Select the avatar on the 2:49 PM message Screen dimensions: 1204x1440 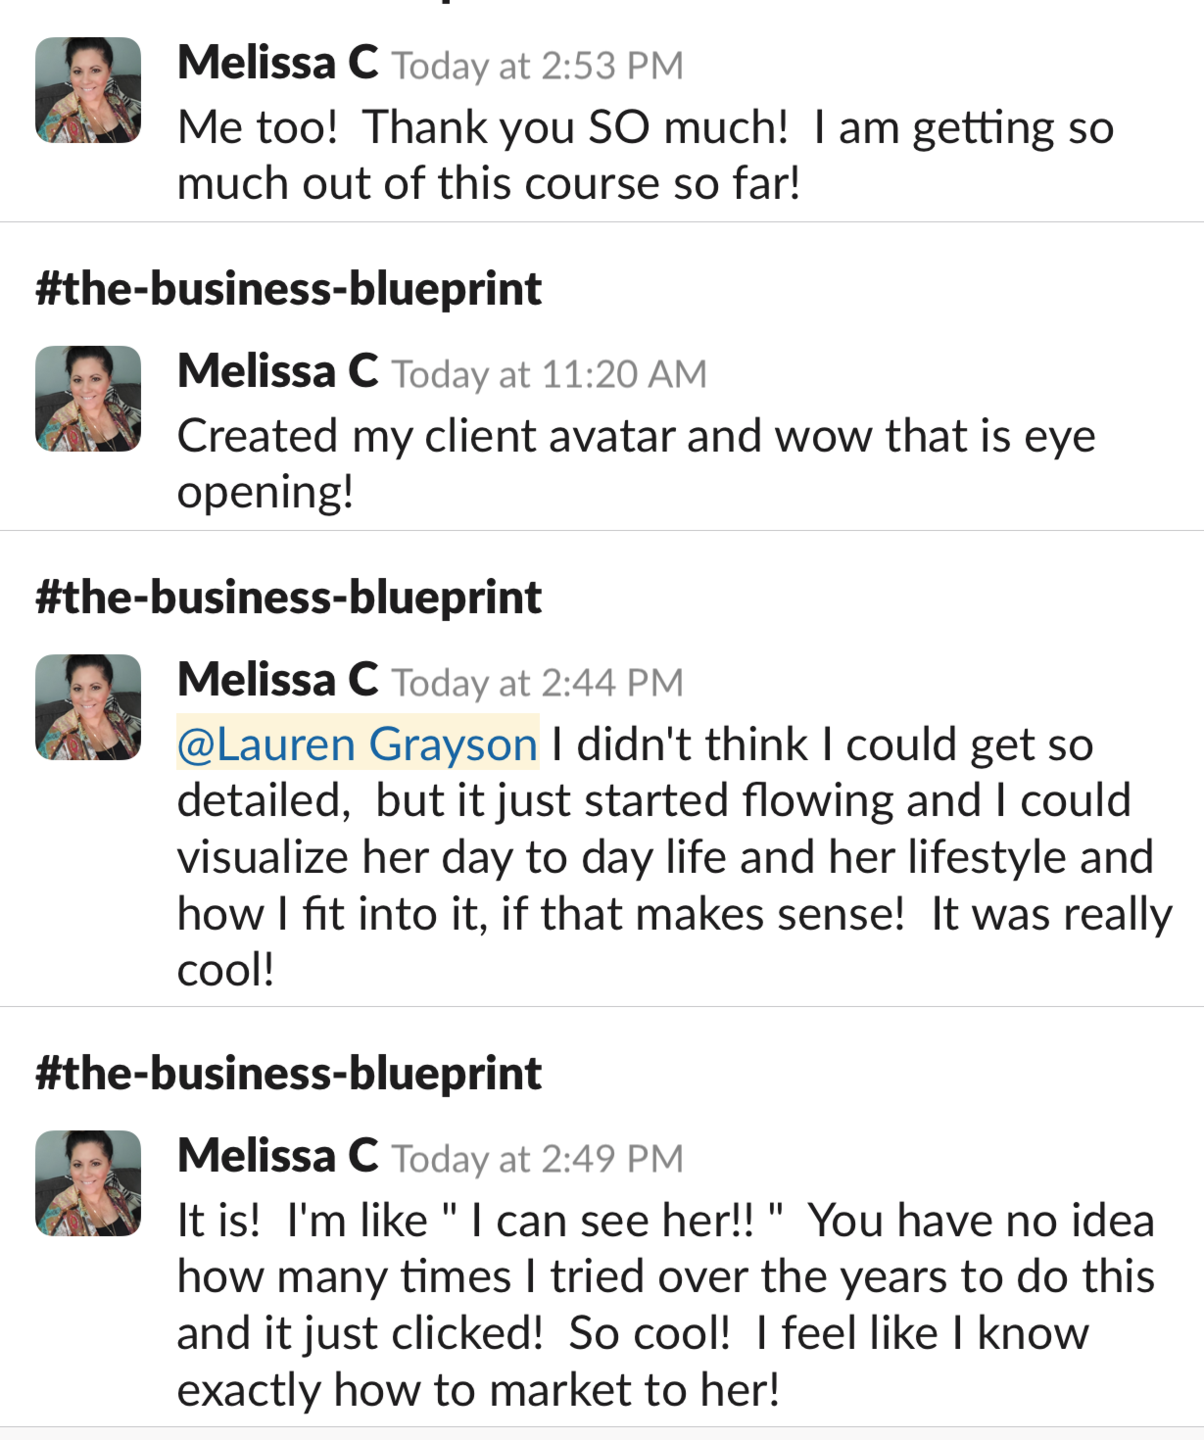click(88, 1183)
